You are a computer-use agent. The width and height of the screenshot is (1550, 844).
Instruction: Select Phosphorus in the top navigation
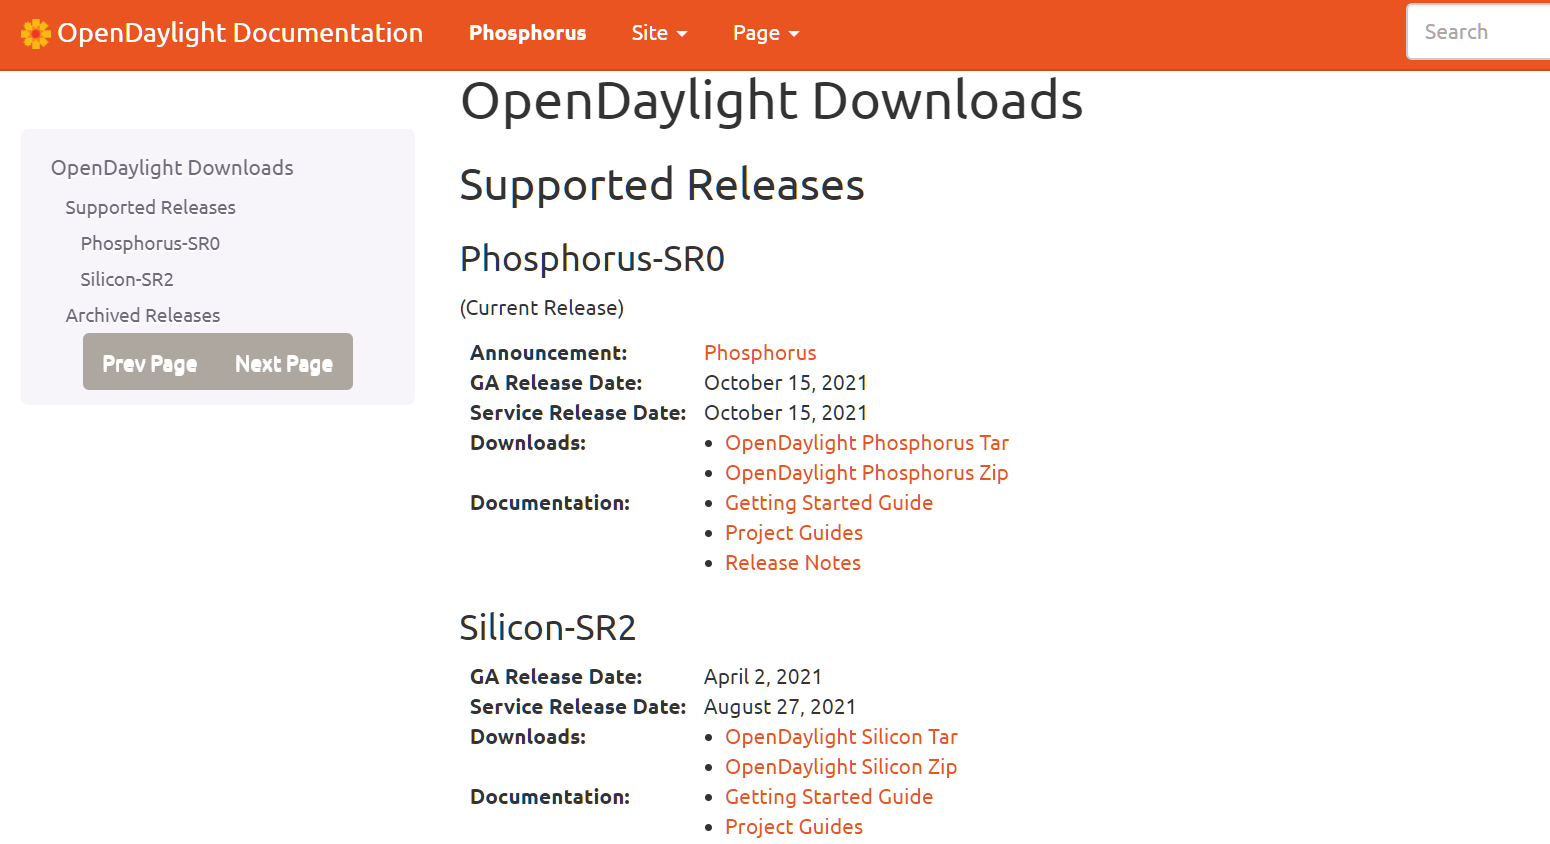click(528, 33)
